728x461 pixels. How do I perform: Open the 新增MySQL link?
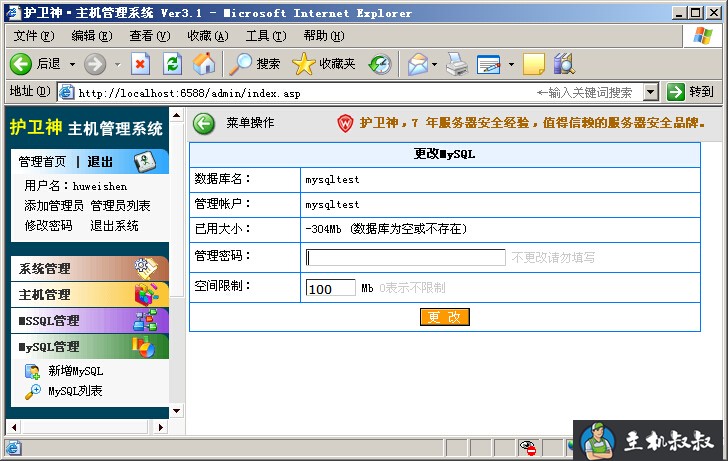click(76, 371)
